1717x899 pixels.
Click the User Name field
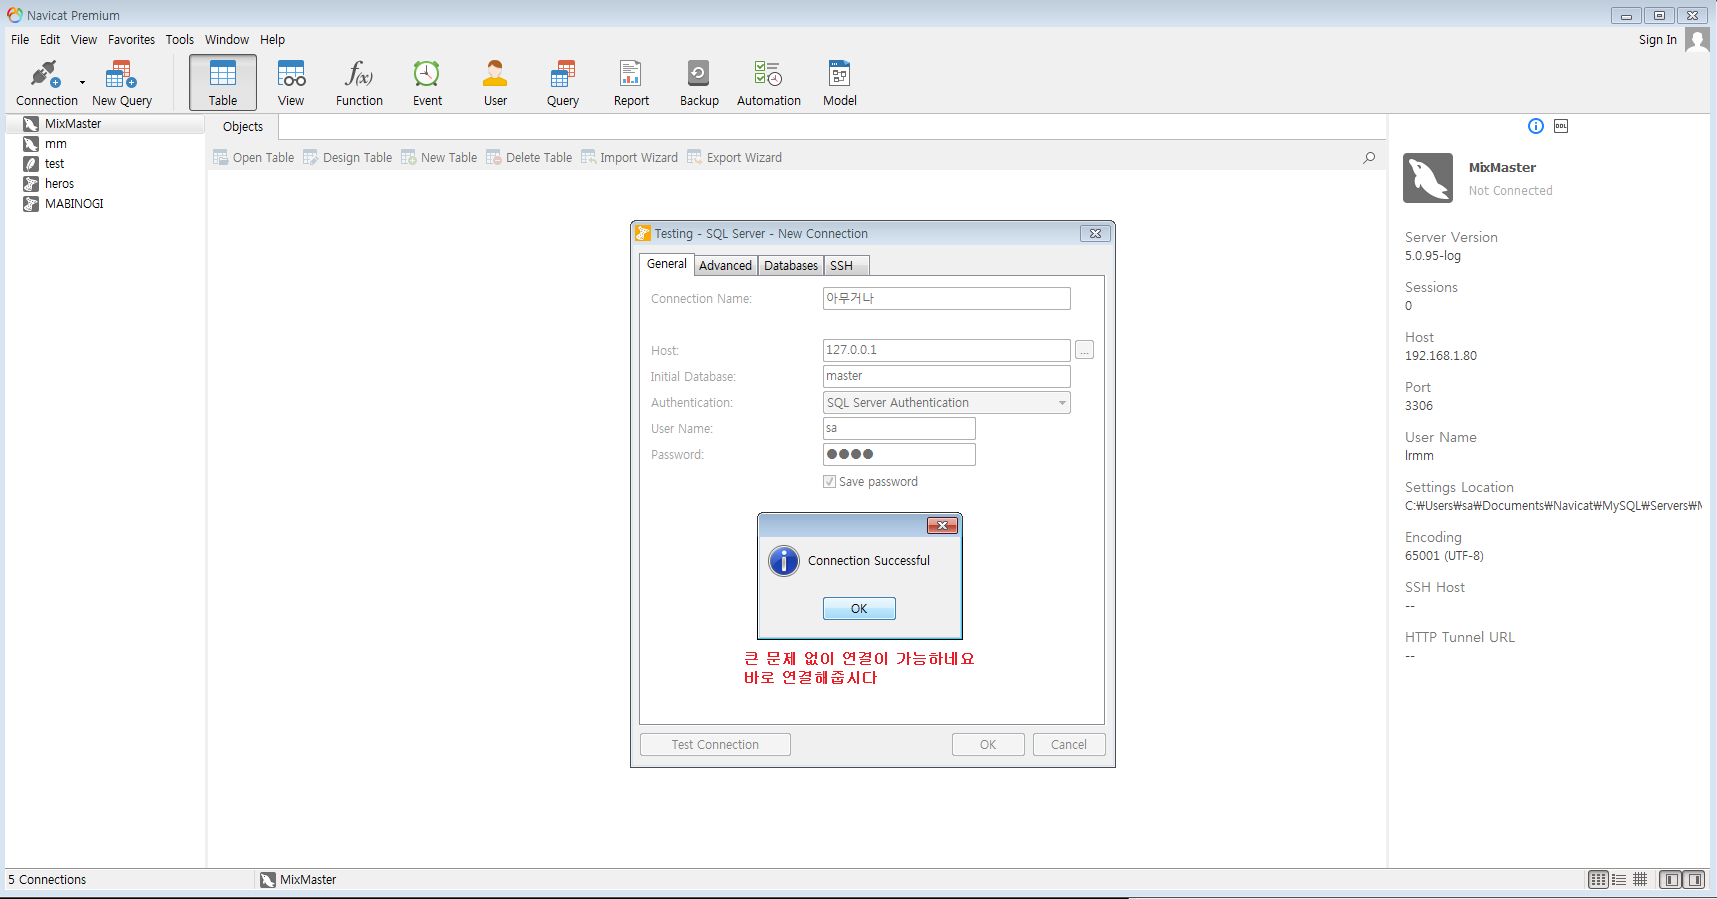coord(899,428)
